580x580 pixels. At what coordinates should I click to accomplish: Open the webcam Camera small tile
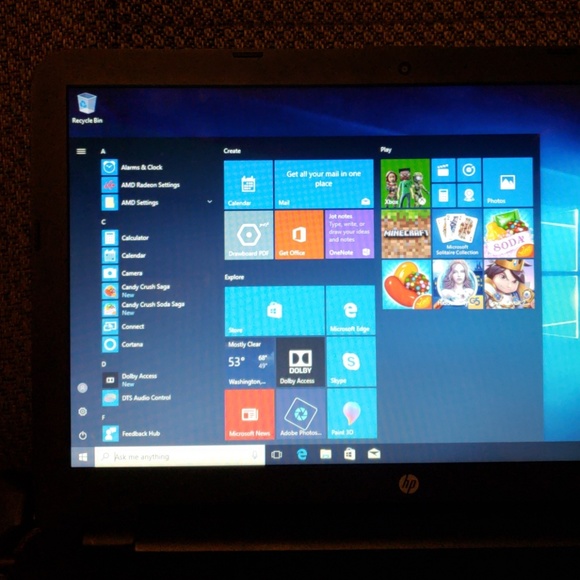469,195
